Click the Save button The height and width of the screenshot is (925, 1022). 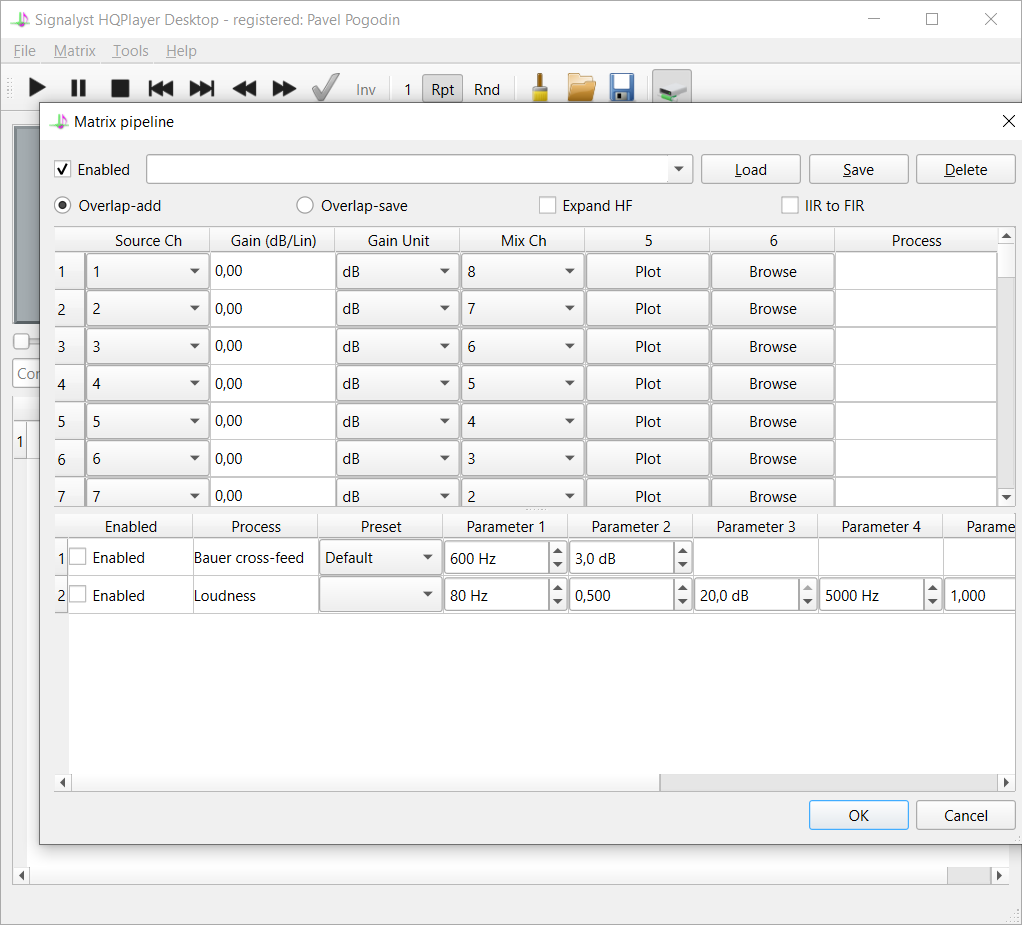click(x=858, y=169)
